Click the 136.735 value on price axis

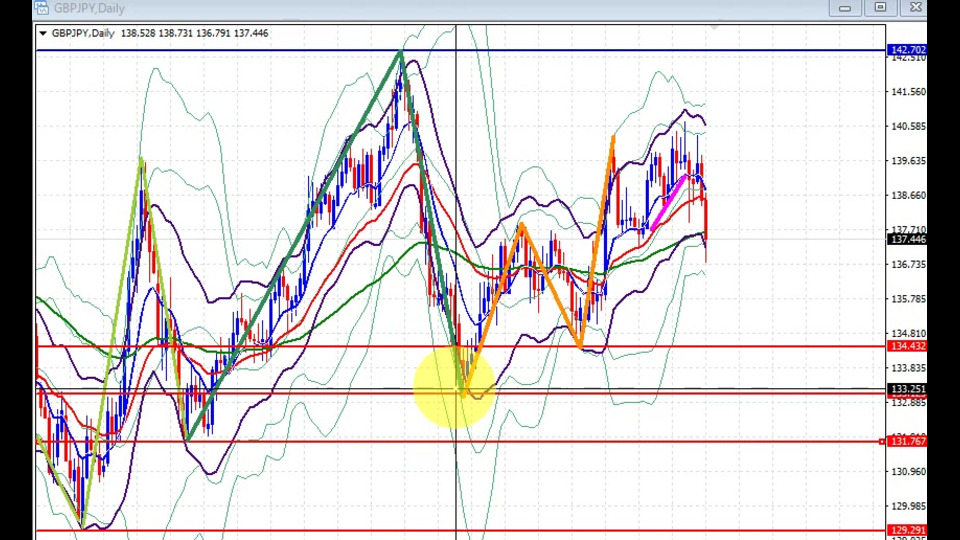[x=908, y=264]
